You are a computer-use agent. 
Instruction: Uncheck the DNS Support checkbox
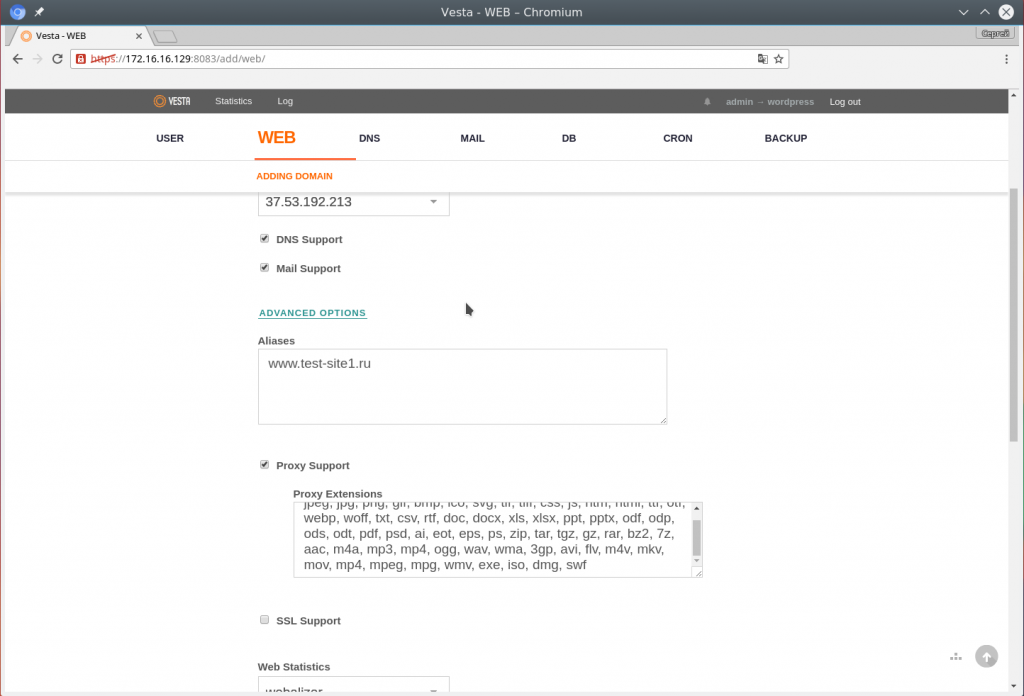tap(265, 239)
